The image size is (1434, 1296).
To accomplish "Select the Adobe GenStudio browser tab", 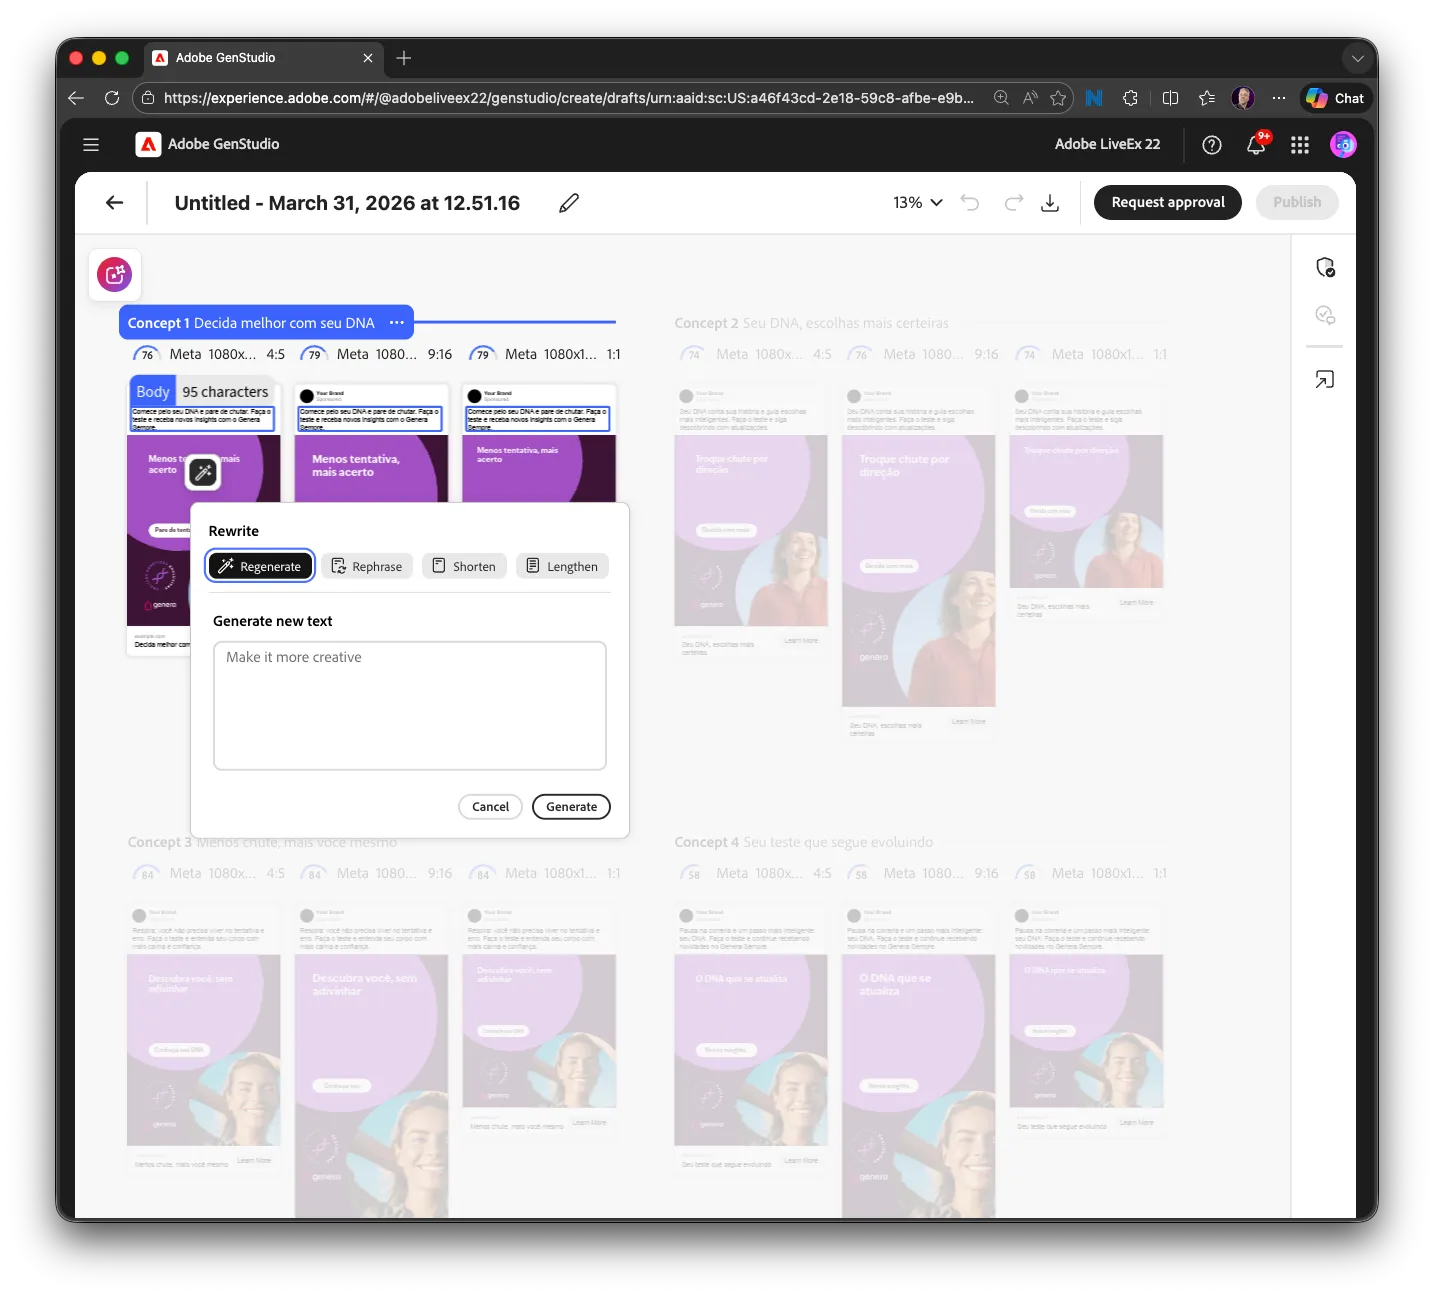I will pos(264,58).
